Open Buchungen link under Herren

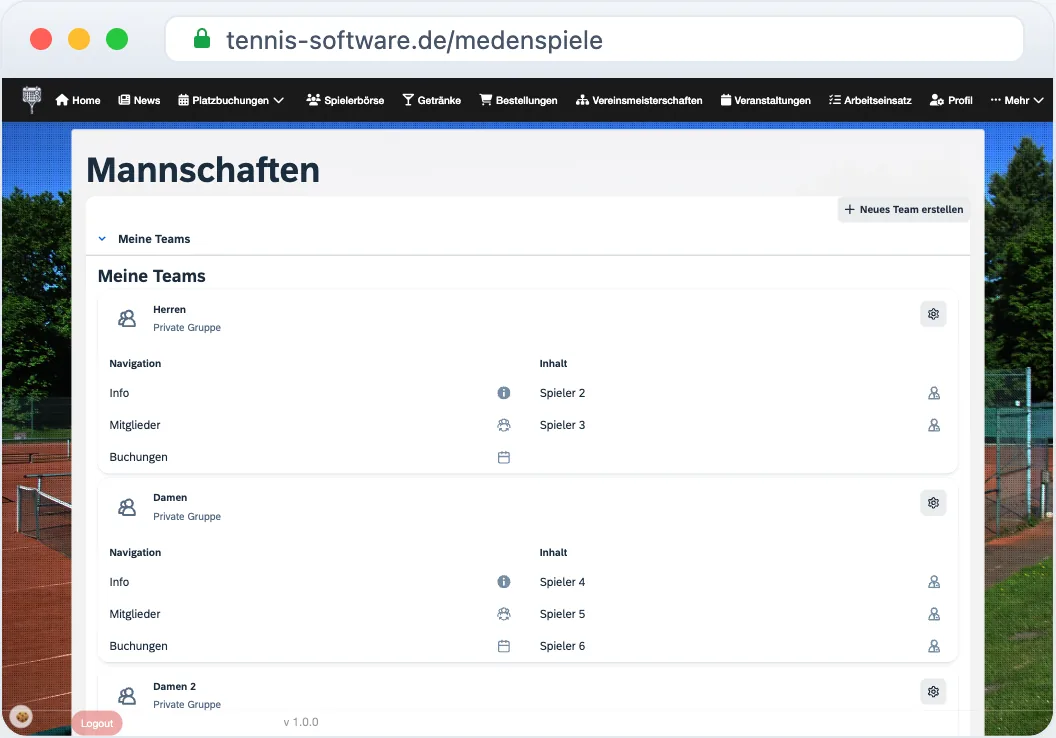[138, 457]
